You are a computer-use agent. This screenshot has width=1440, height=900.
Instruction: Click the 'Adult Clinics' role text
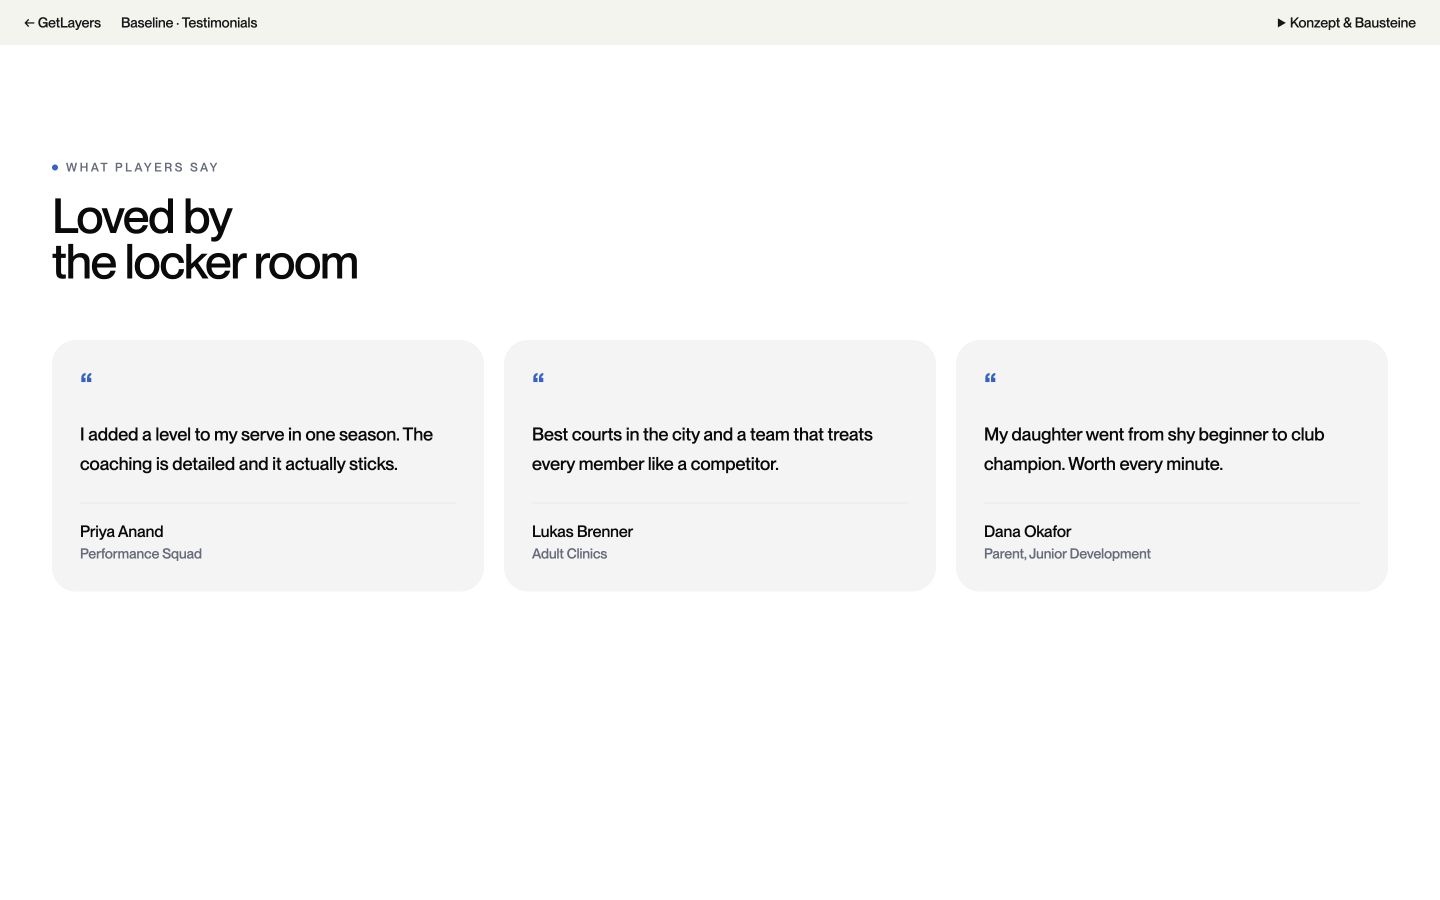click(569, 554)
